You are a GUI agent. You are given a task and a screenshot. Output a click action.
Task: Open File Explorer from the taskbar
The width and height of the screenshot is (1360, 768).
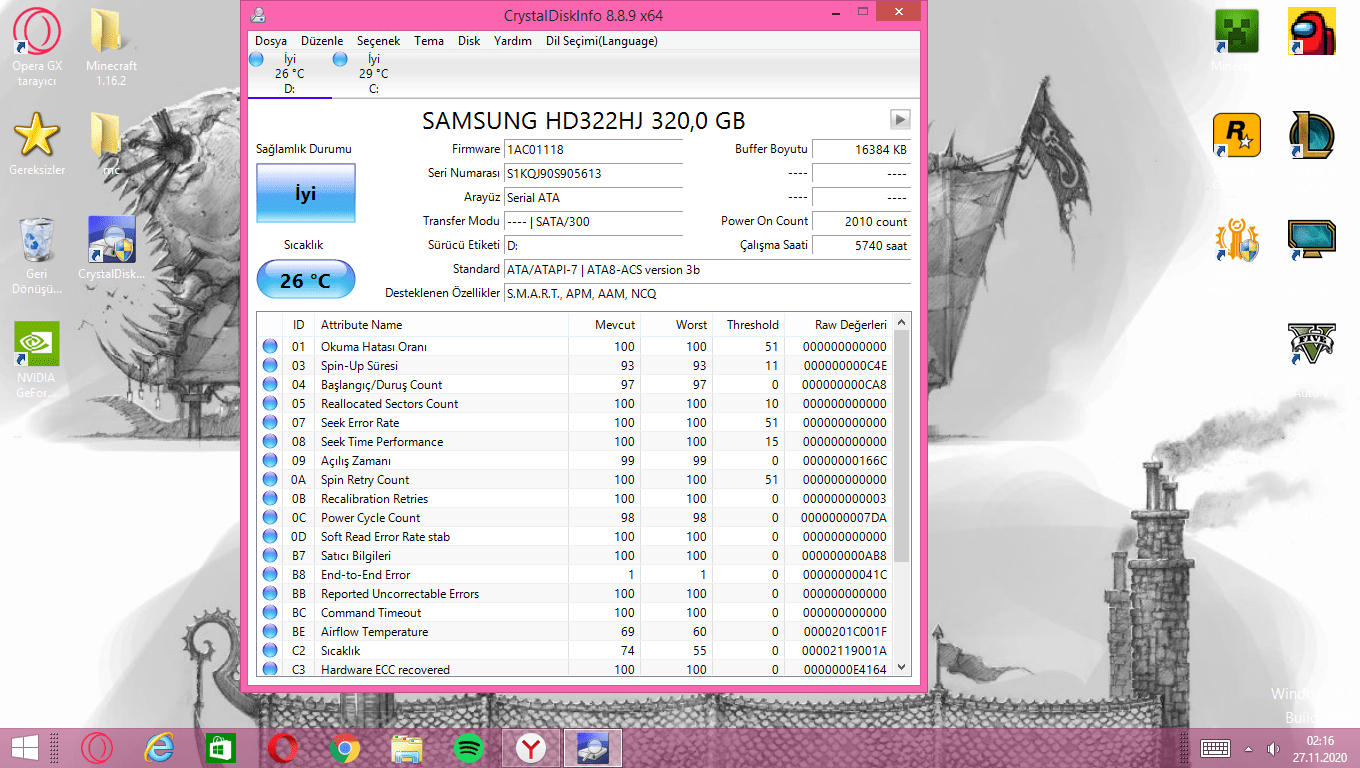[406, 748]
